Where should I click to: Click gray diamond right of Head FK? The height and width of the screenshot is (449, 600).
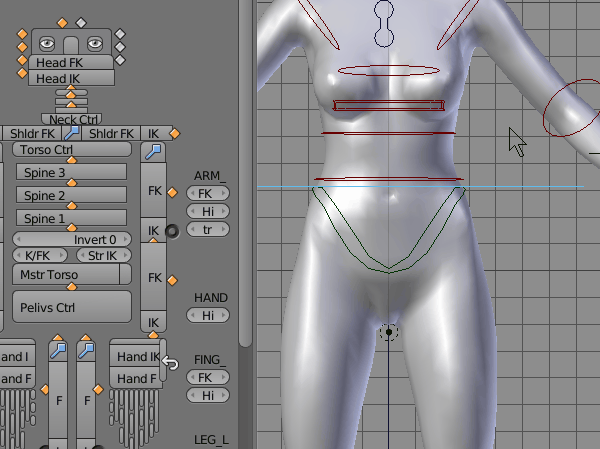[x=120, y=60]
